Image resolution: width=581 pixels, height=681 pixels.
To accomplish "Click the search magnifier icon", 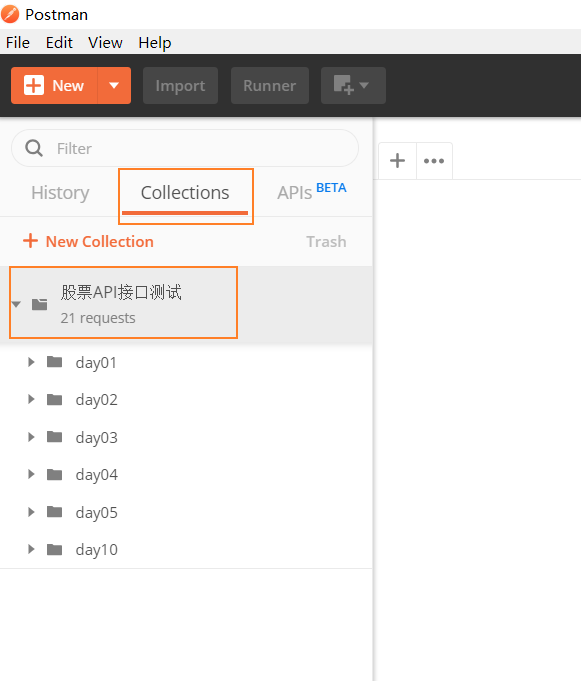I will coord(34,148).
